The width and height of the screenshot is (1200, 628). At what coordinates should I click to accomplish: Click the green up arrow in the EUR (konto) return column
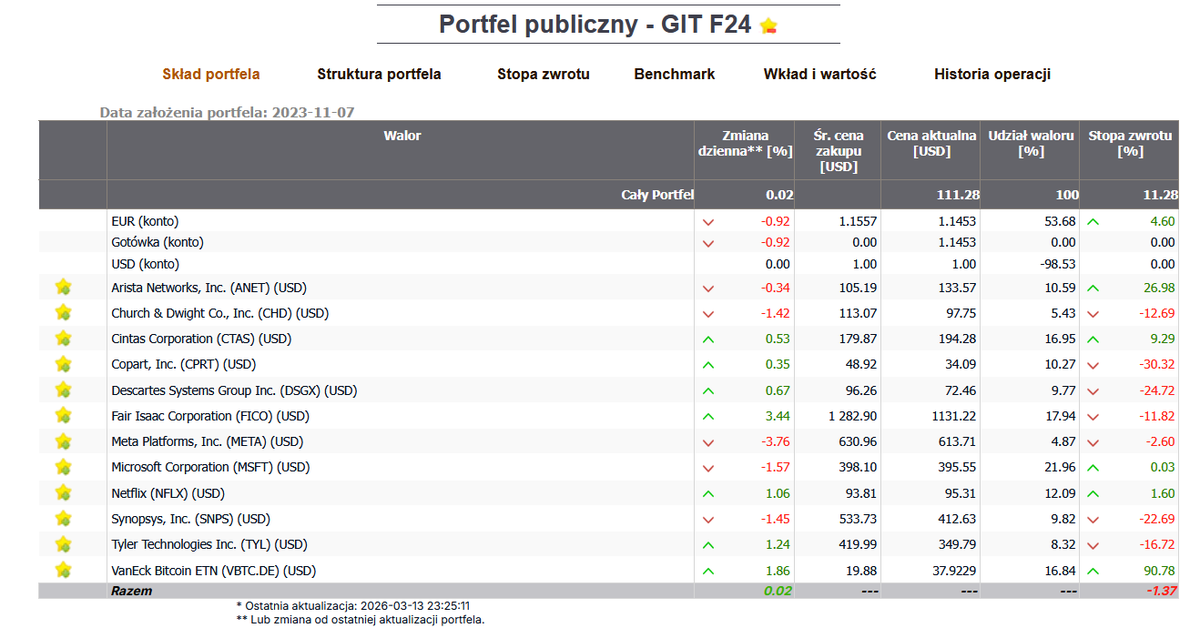click(1093, 222)
